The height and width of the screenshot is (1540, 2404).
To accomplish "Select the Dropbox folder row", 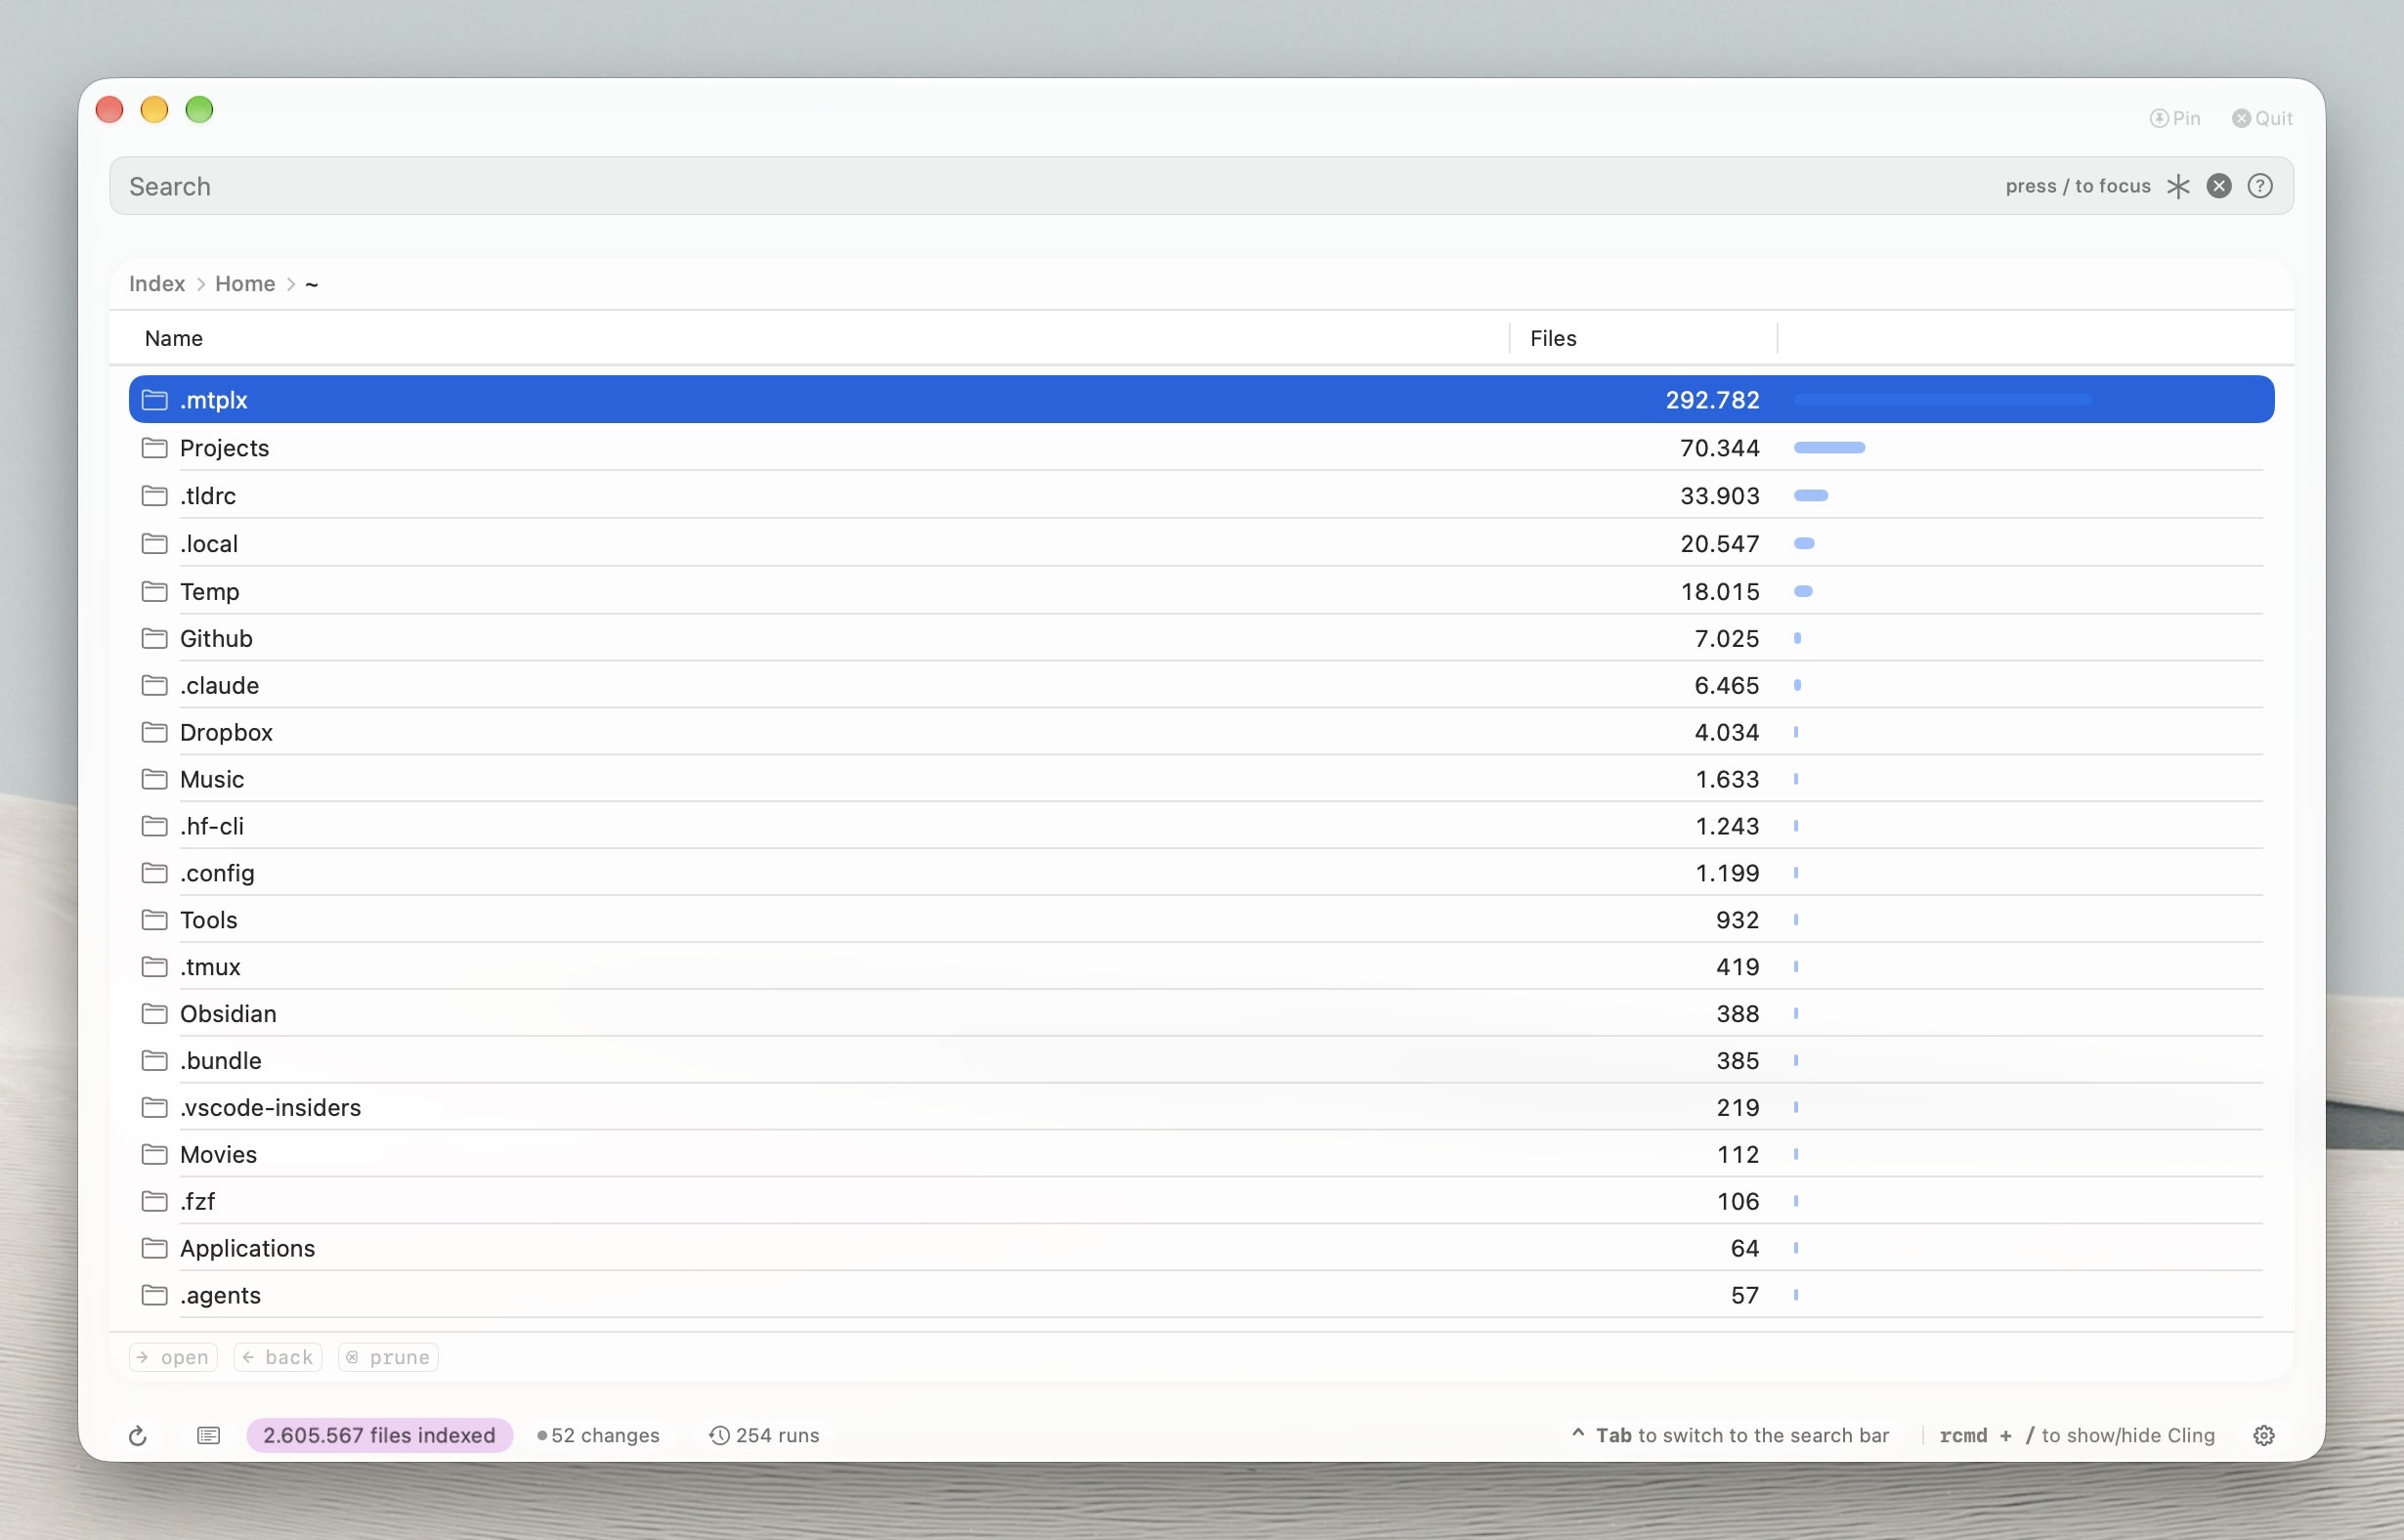I will tap(1201, 732).
